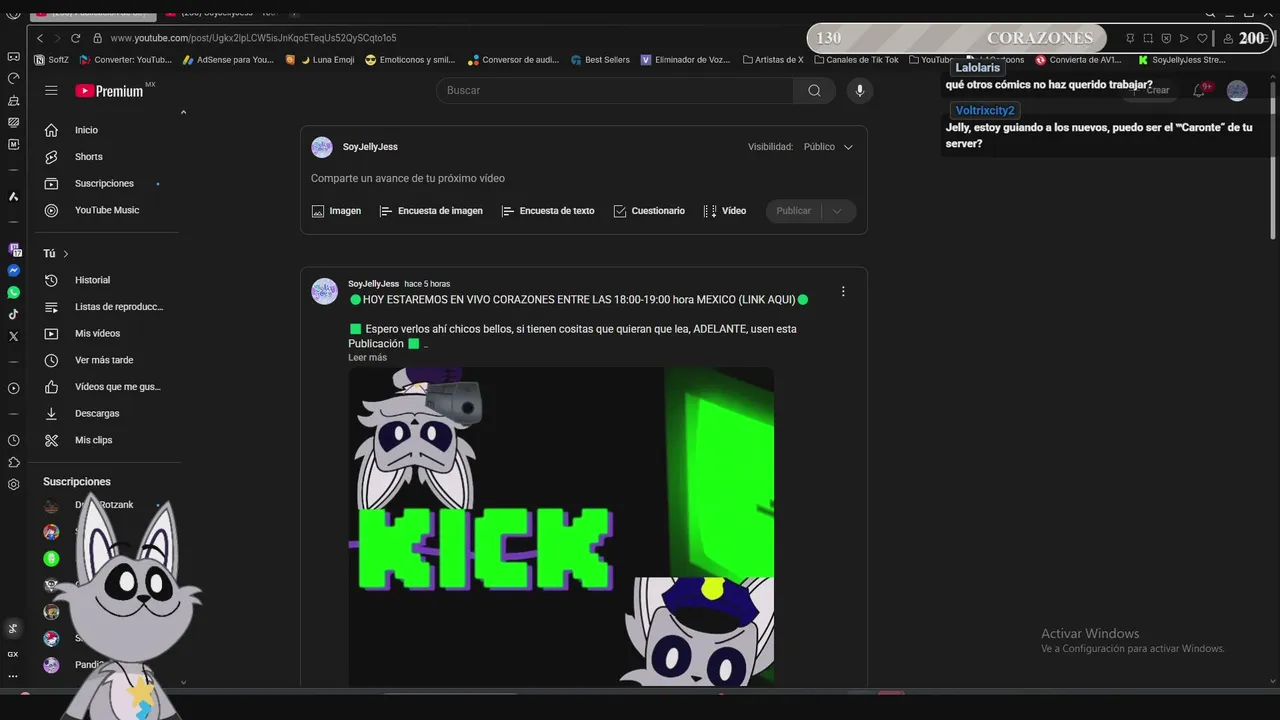Open the extensions cube in browser sidebar
Image resolution: width=1280 pixels, height=720 pixels.
tap(13, 462)
